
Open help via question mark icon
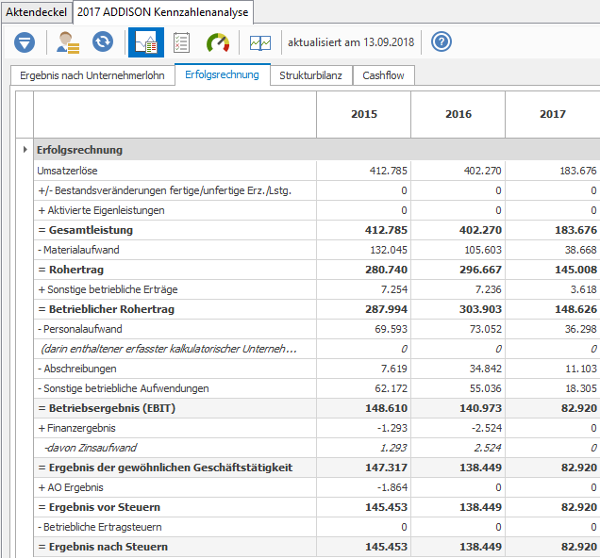point(441,42)
